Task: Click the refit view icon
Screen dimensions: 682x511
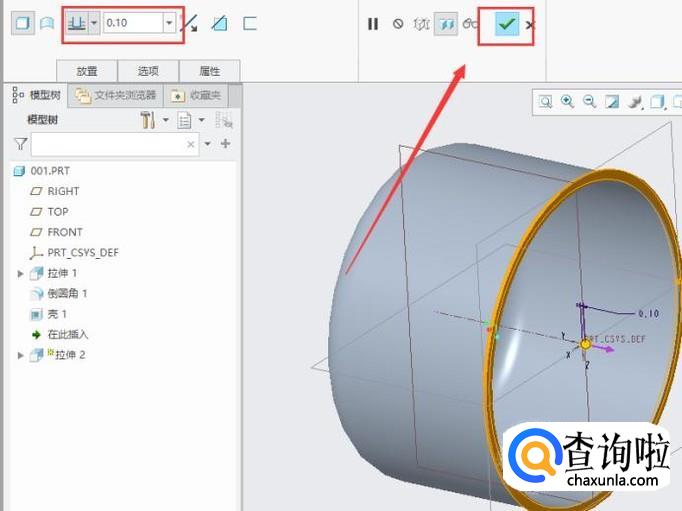Action: coord(545,102)
